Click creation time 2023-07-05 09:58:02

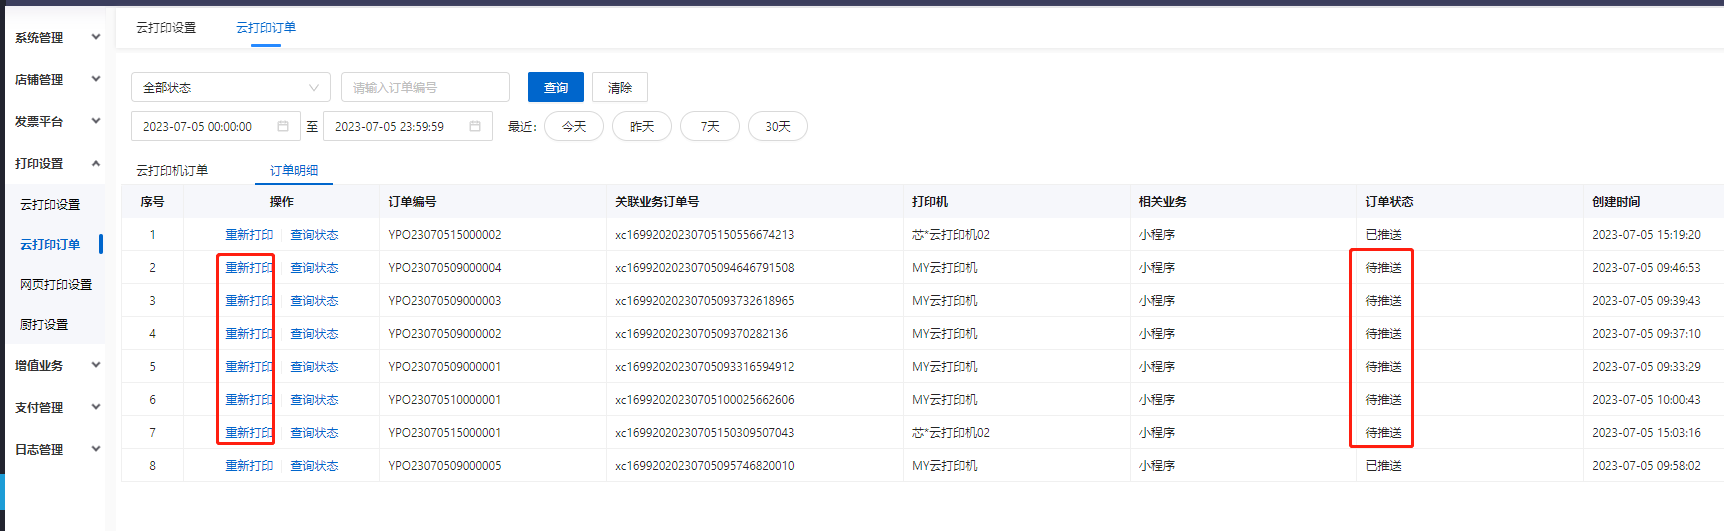coord(1646,465)
